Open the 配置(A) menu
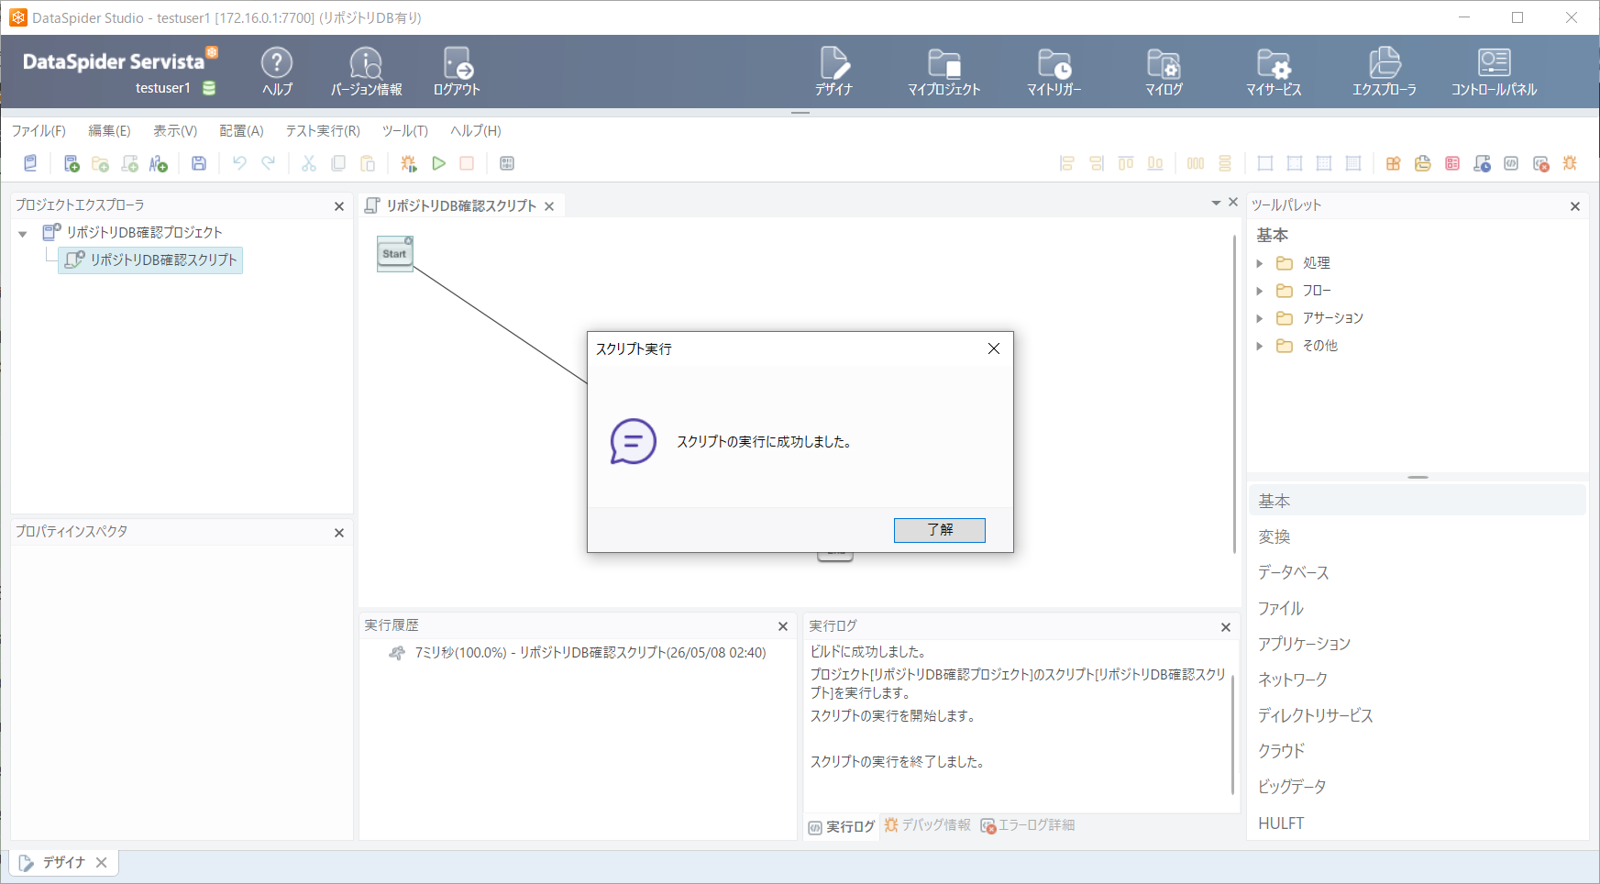Viewport: 1600px width, 884px height. click(241, 131)
